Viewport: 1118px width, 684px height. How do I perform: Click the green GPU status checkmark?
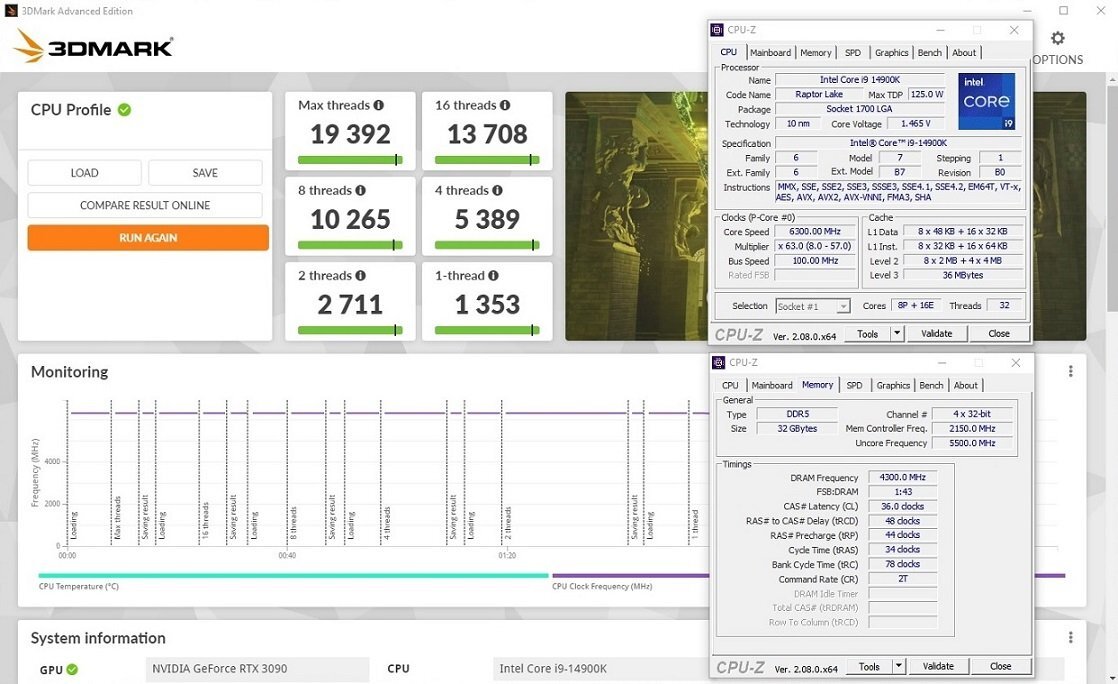[72, 669]
